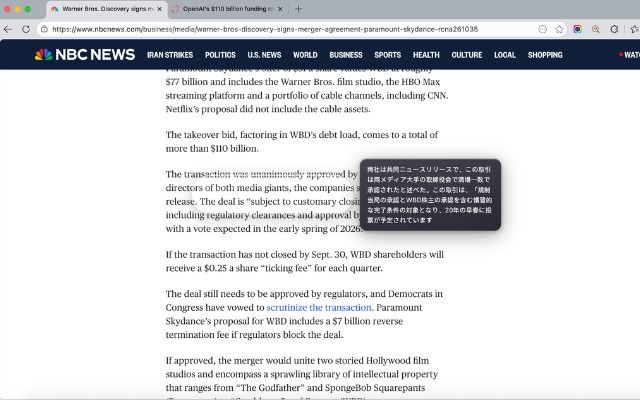Open site info lock icon in address bar

44,29
